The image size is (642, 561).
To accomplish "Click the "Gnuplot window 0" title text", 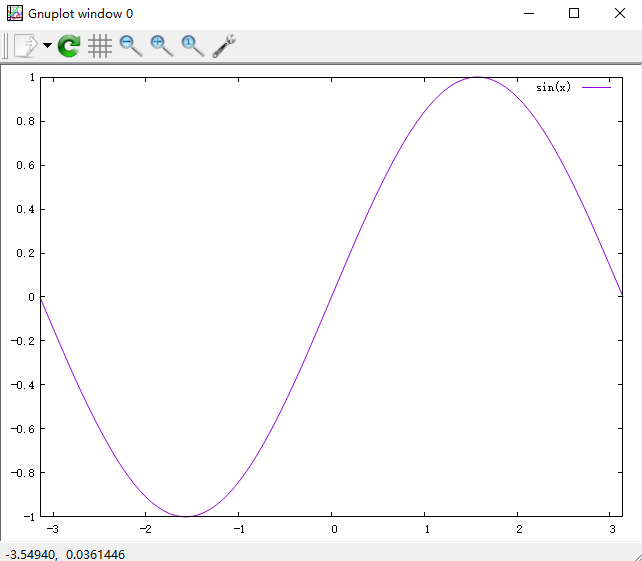I will pyautogui.click(x=80, y=13).
